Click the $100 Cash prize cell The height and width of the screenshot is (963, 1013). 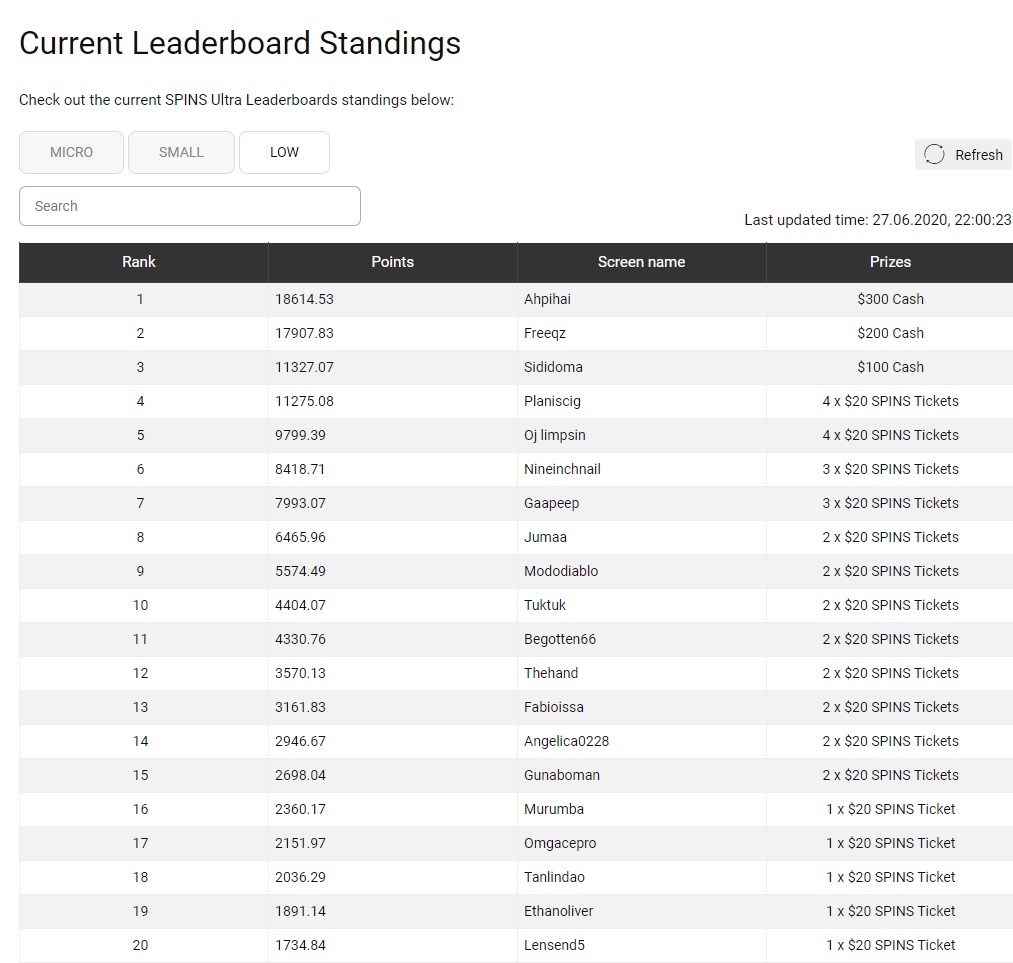pos(890,367)
